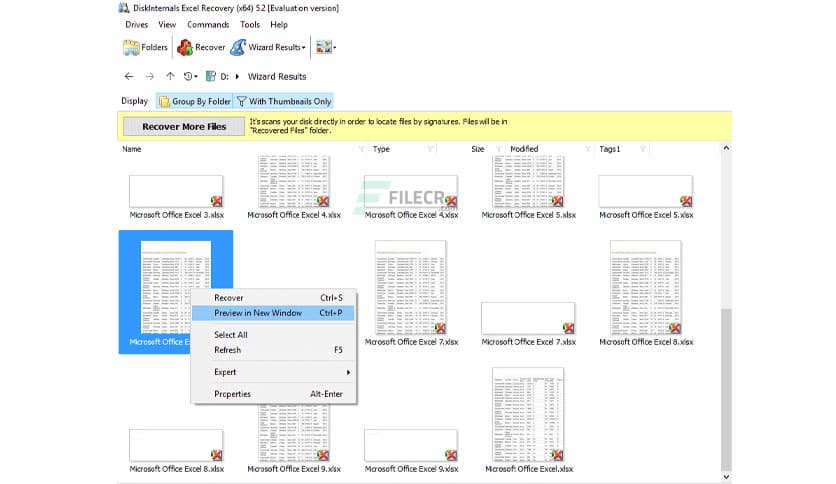Sort by the Tags1 column header
The height and width of the screenshot is (484, 836).
609,149
